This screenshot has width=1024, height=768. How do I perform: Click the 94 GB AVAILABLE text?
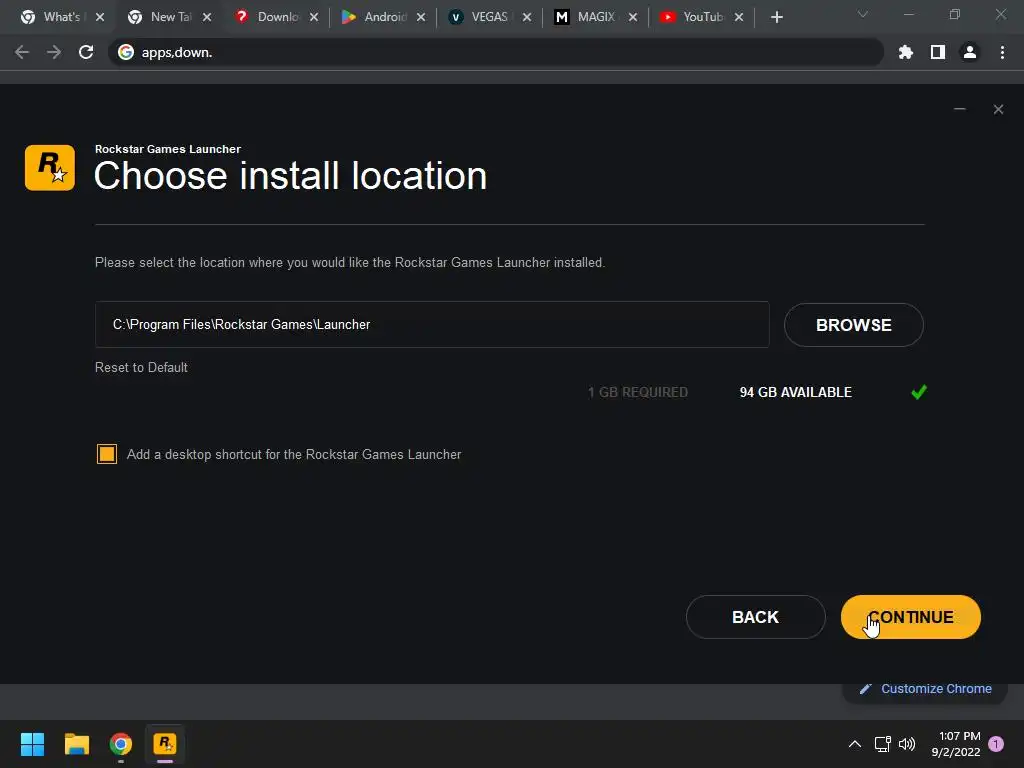pyautogui.click(x=795, y=392)
